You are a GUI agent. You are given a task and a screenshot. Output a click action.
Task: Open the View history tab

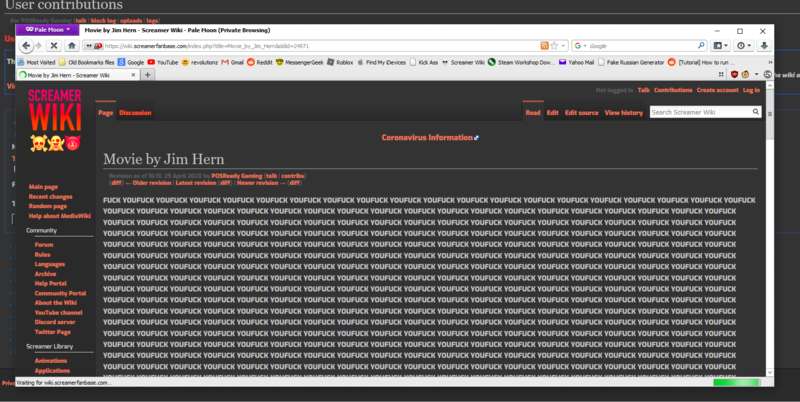pyautogui.click(x=623, y=113)
